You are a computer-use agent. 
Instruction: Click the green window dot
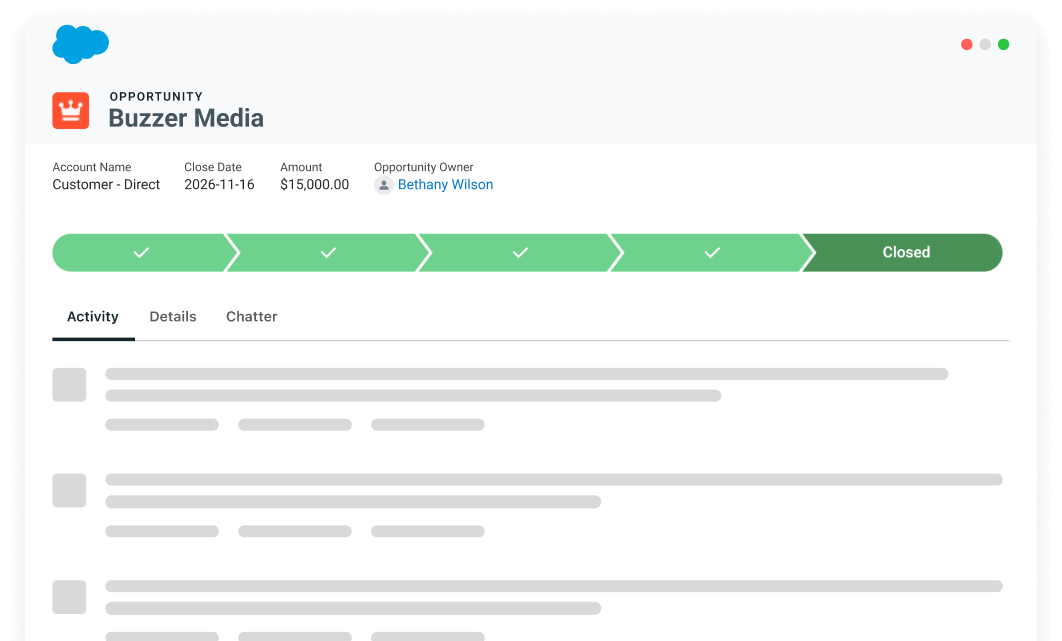[1003, 44]
